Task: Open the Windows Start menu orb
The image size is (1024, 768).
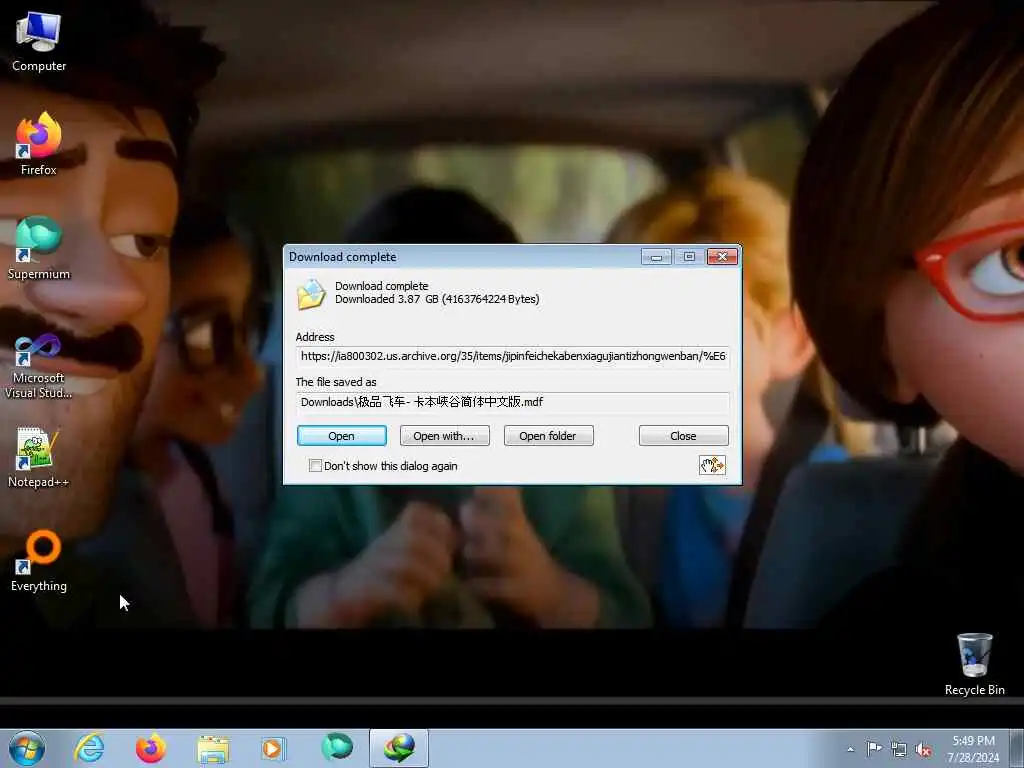Action: tap(27, 748)
